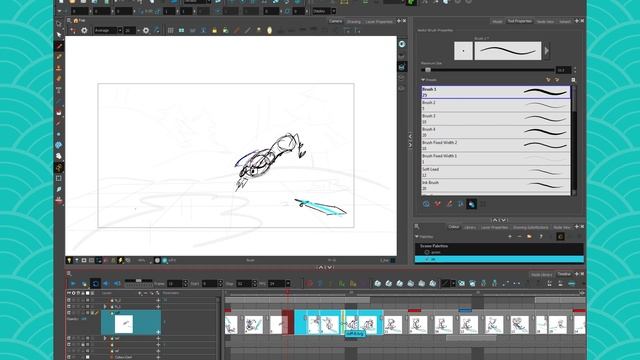Viewport: 640px width, 360px height.
Task: Click the minus icon to remove a palette
Action: (x=519, y=236)
